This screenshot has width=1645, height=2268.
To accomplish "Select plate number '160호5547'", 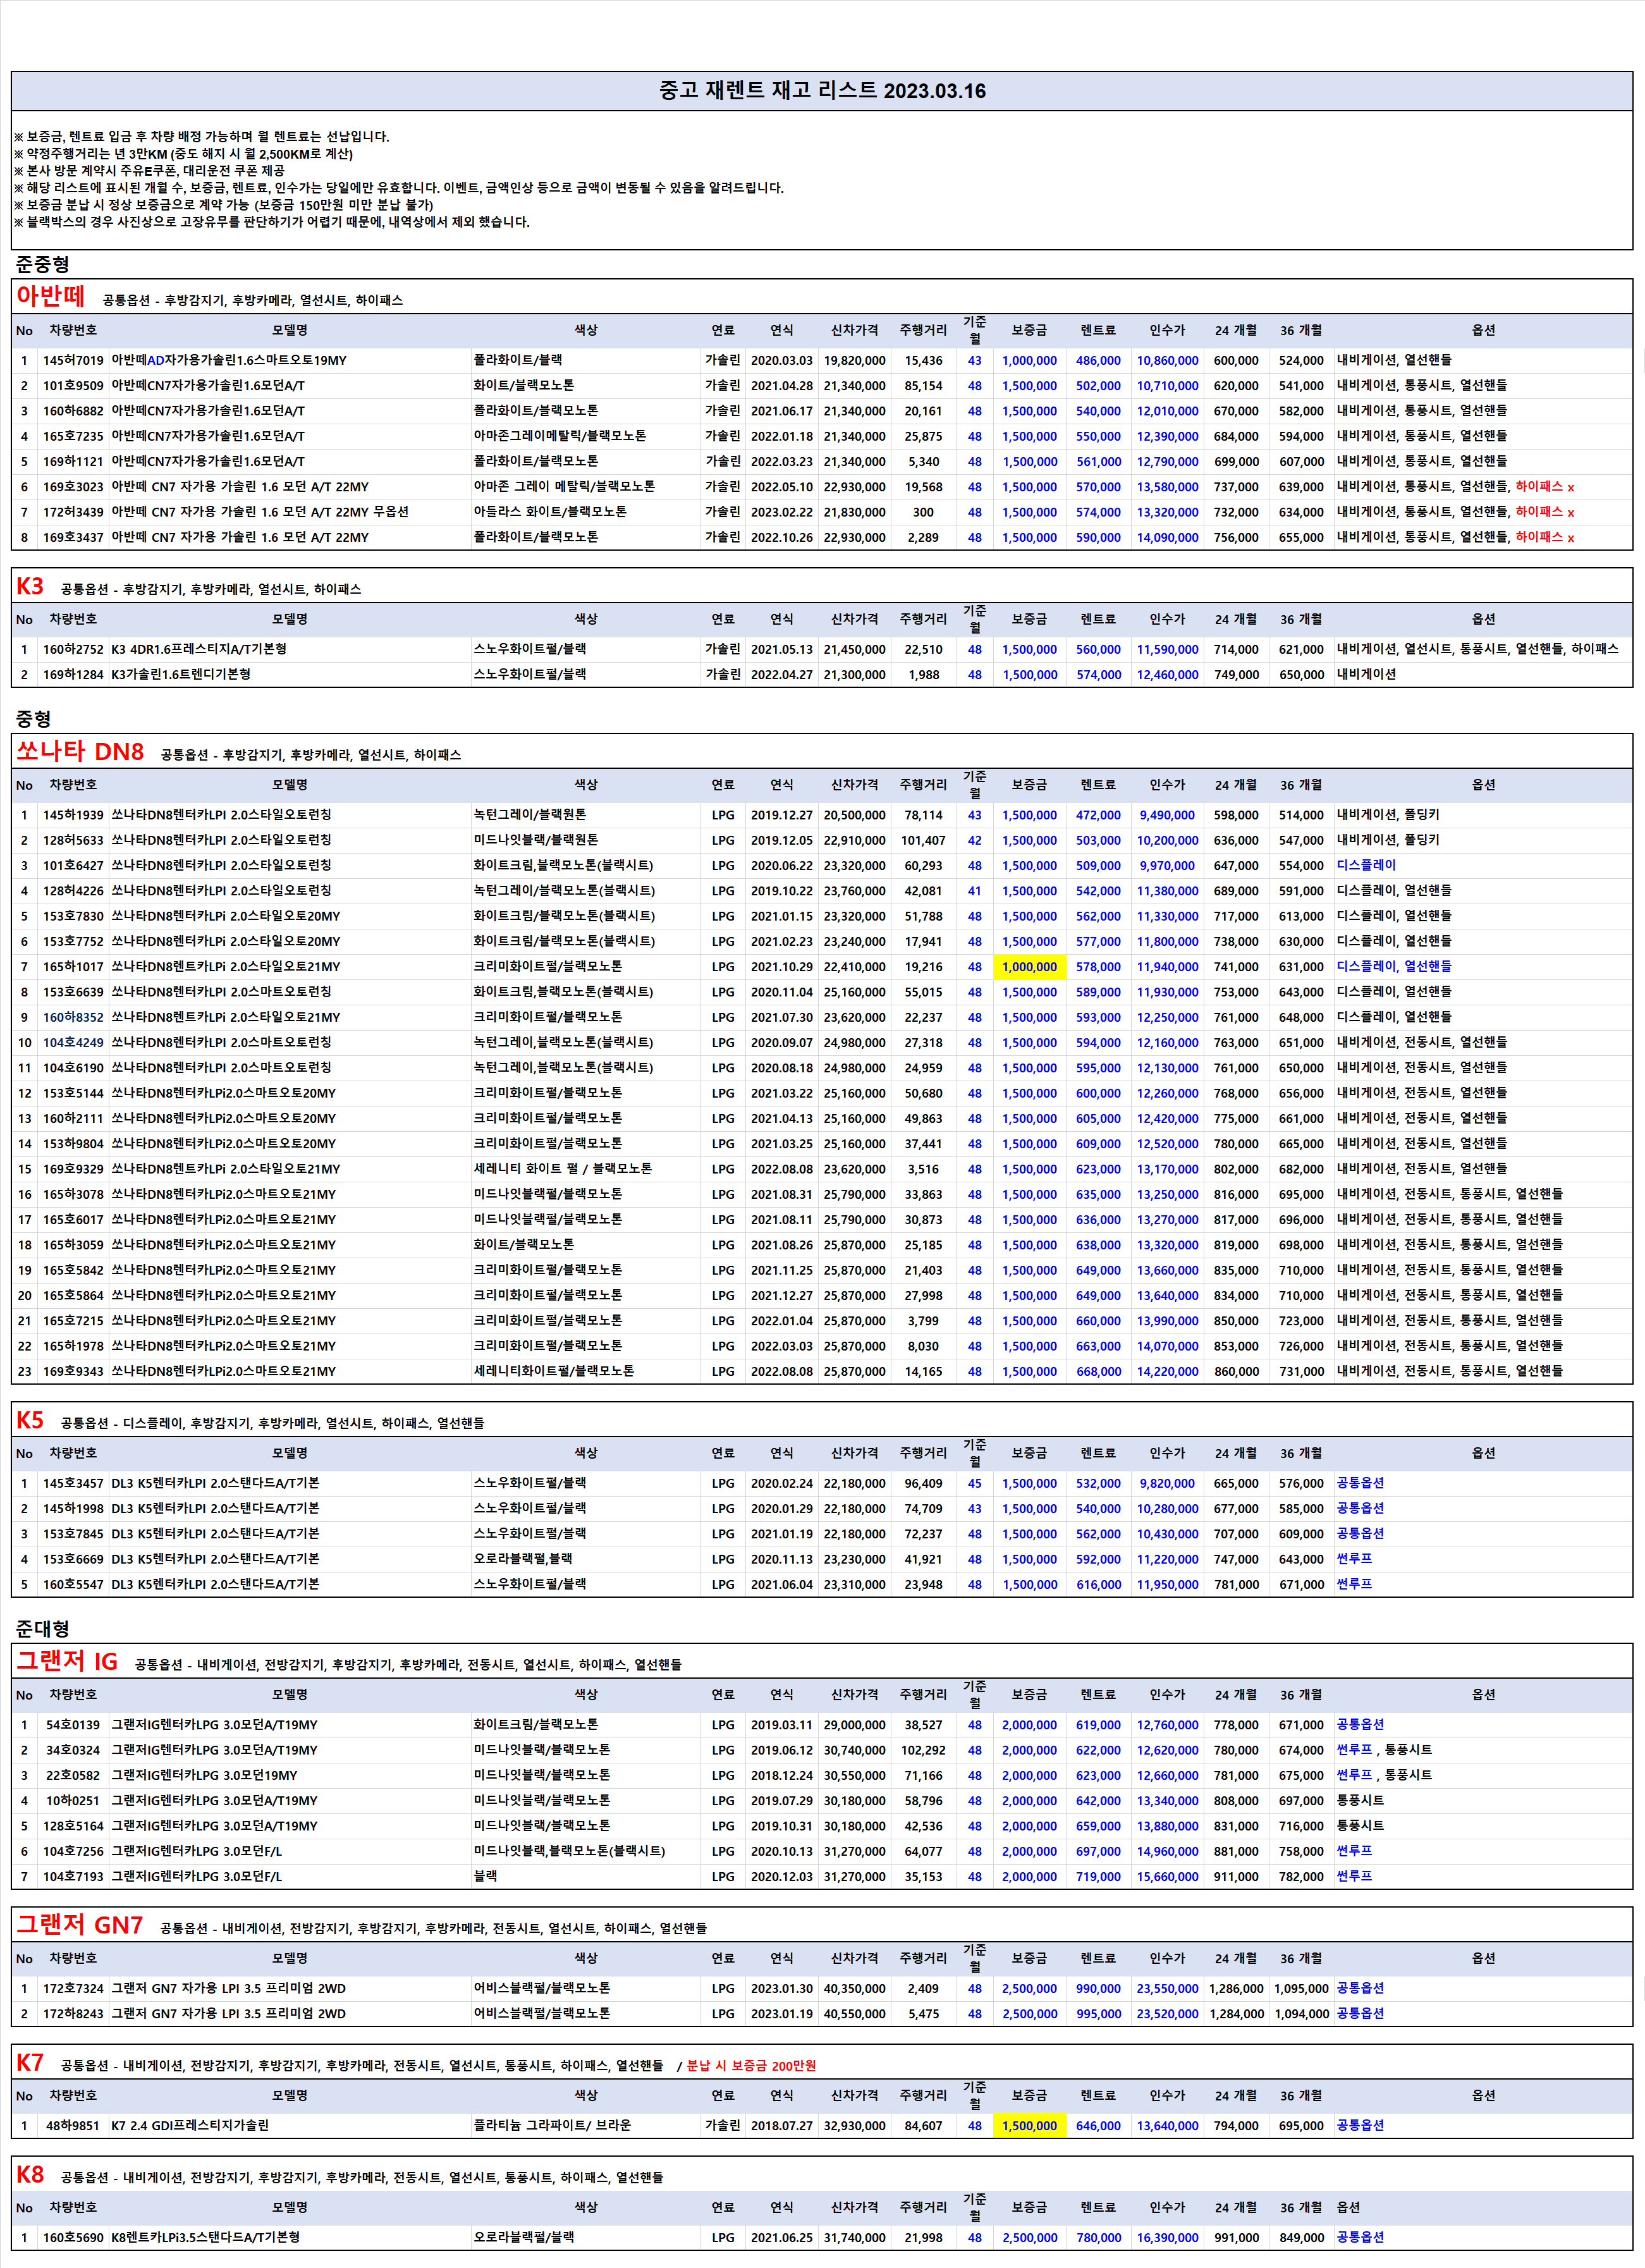I will pos(73,1585).
